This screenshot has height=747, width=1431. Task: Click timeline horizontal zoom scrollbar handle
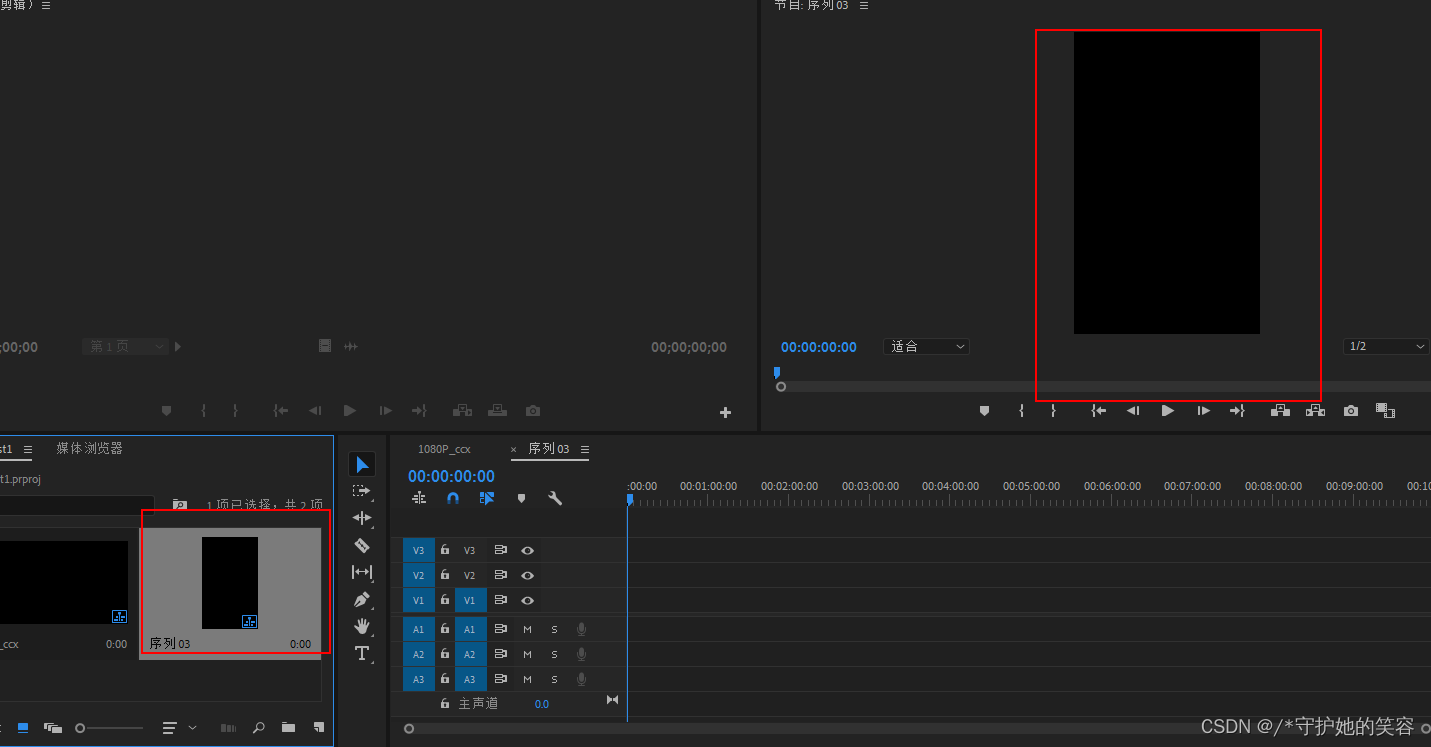tap(409, 729)
